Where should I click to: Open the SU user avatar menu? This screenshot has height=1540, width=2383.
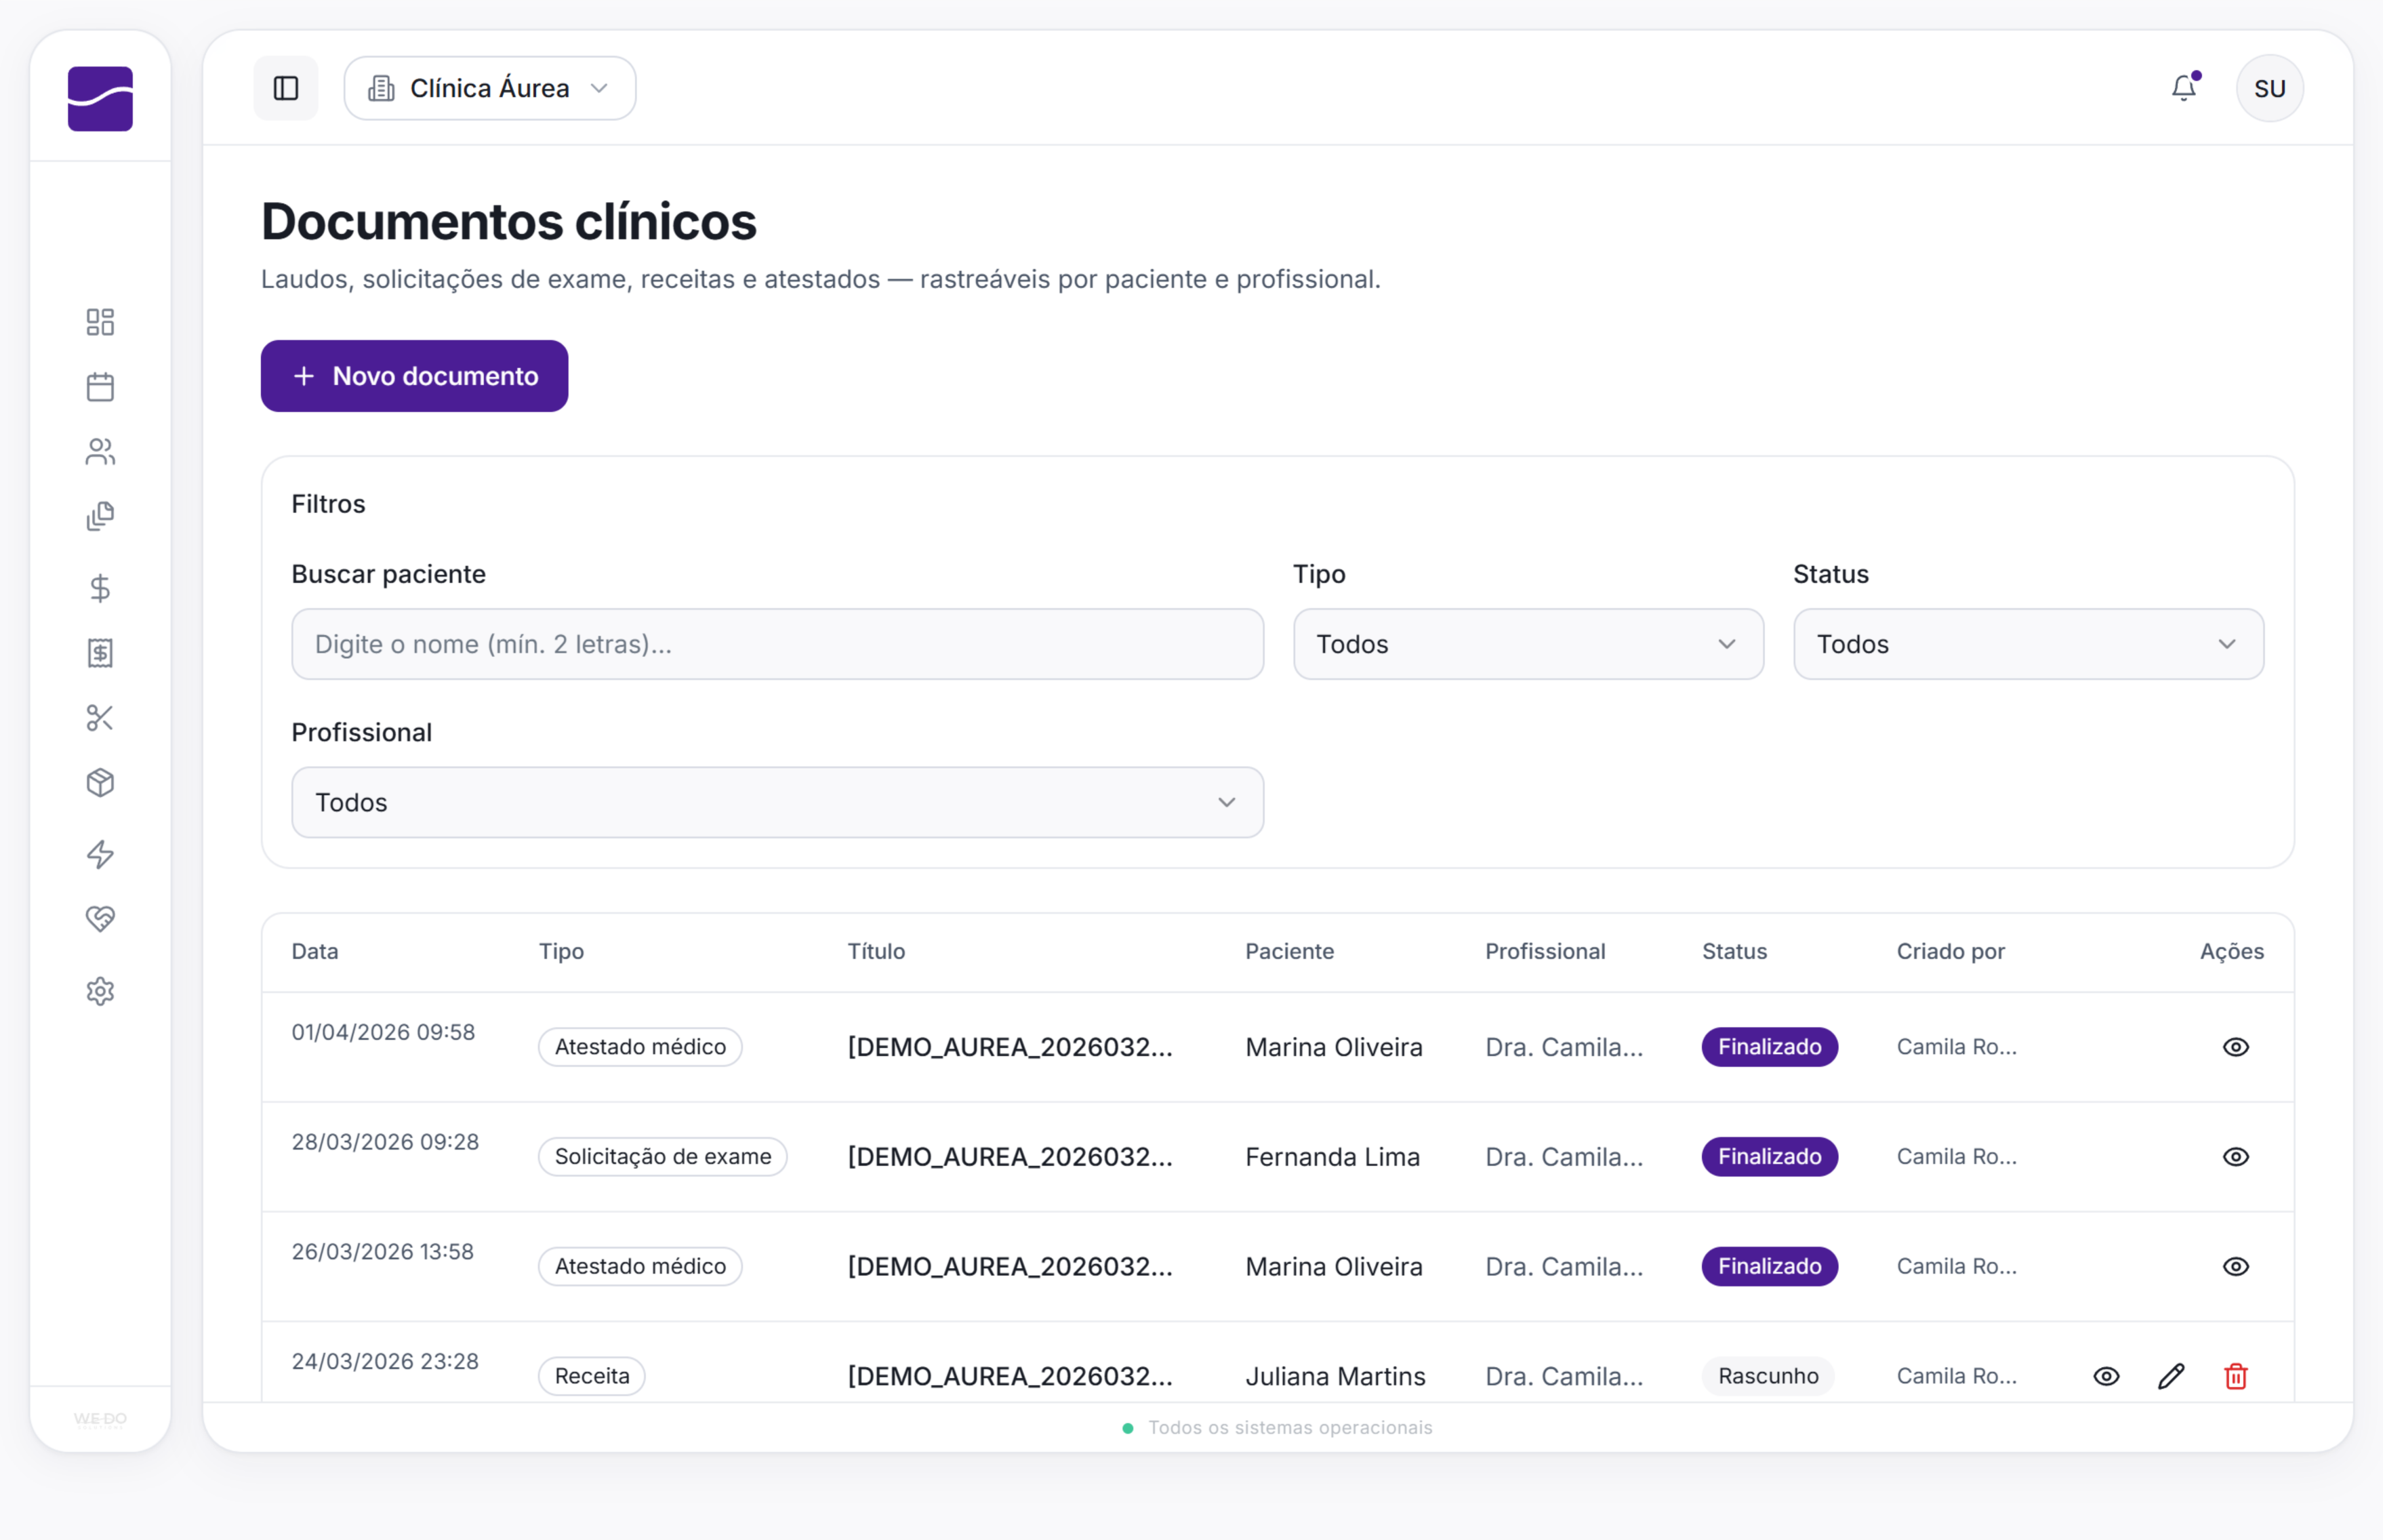coord(2269,88)
